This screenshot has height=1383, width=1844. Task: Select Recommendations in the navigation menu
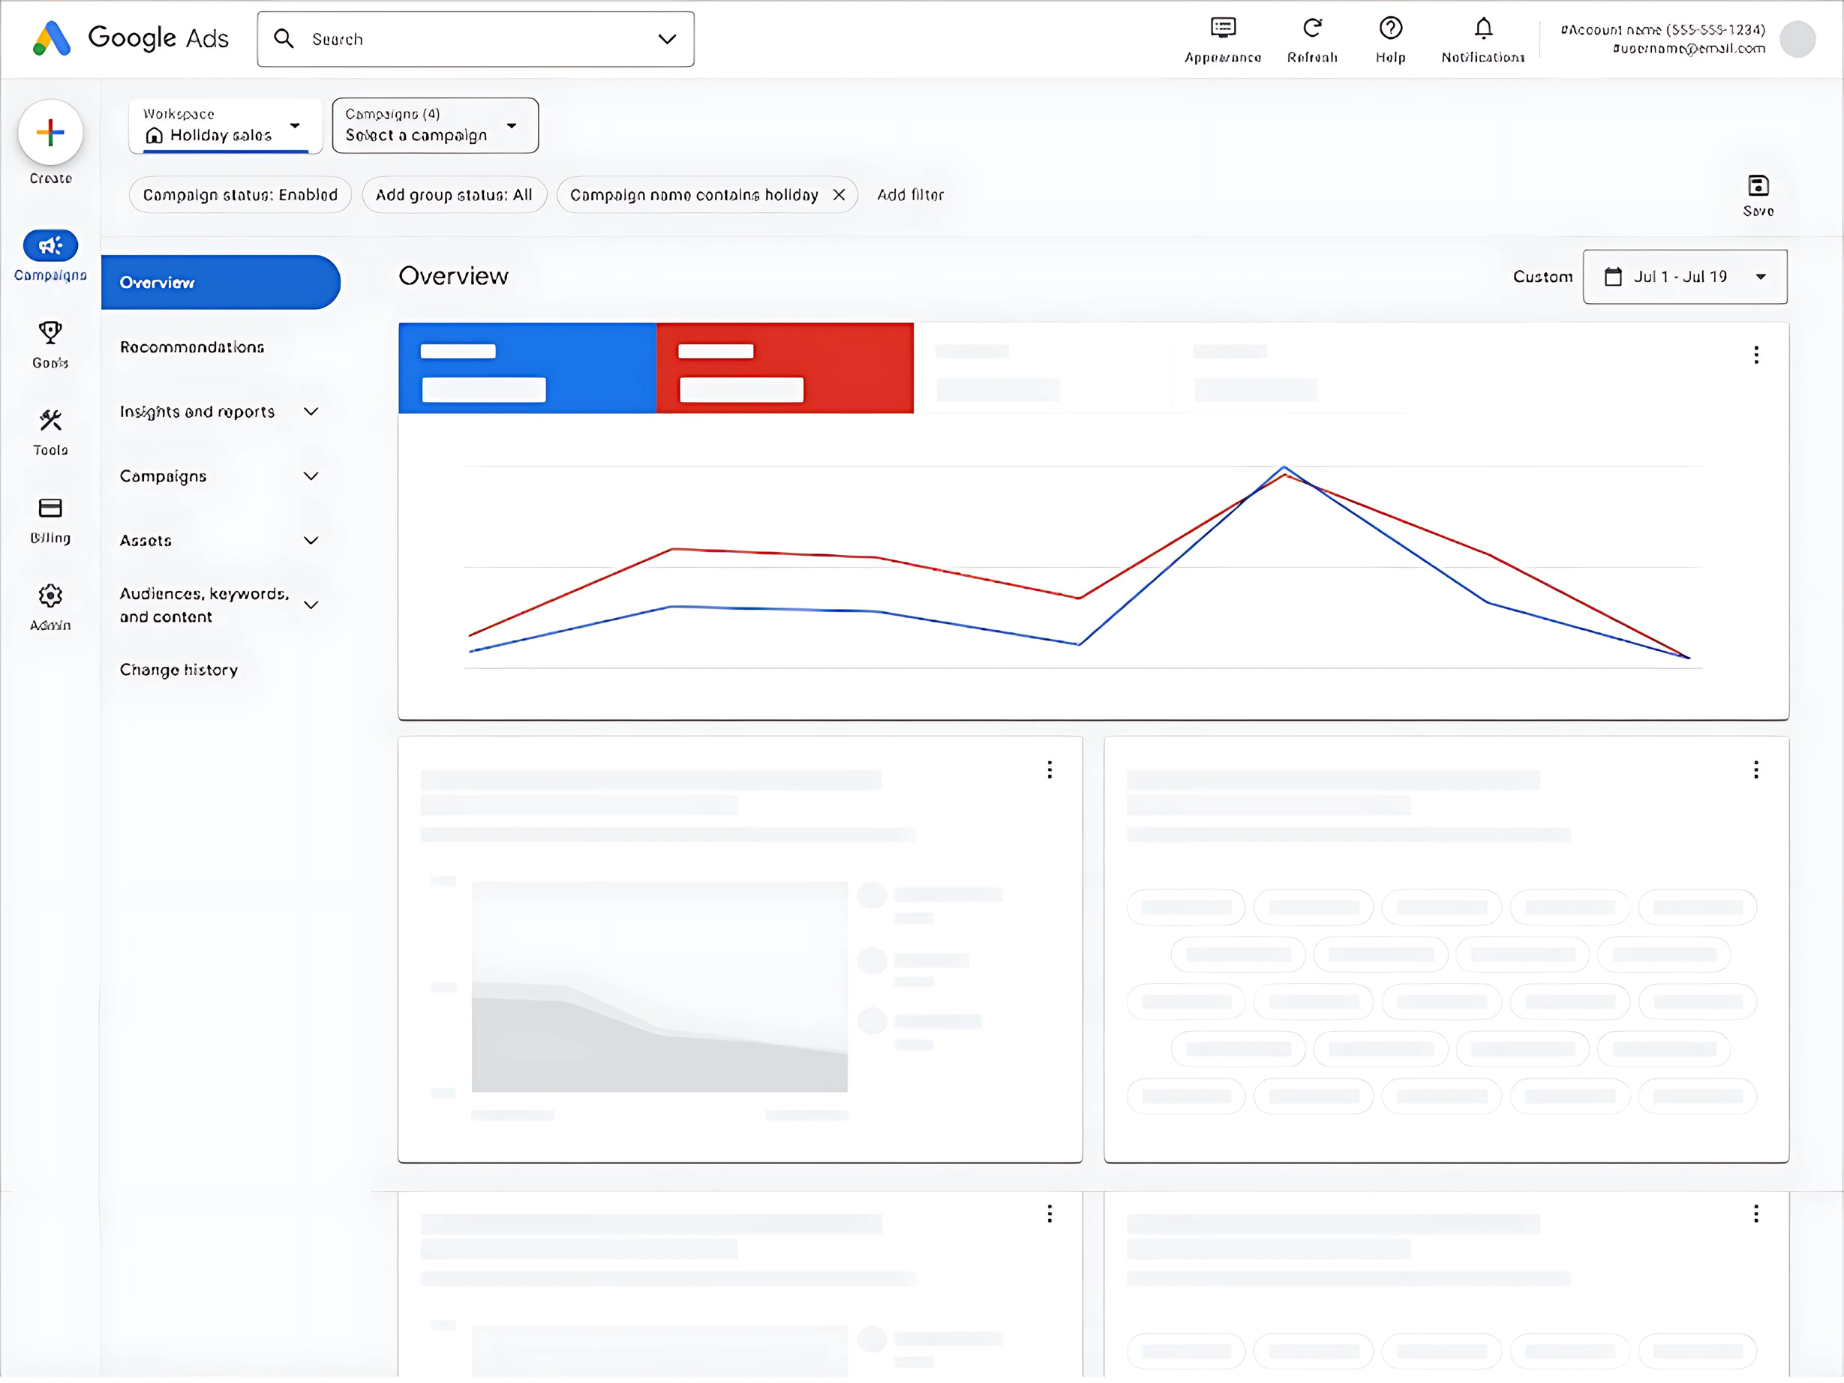click(x=192, y=347)
